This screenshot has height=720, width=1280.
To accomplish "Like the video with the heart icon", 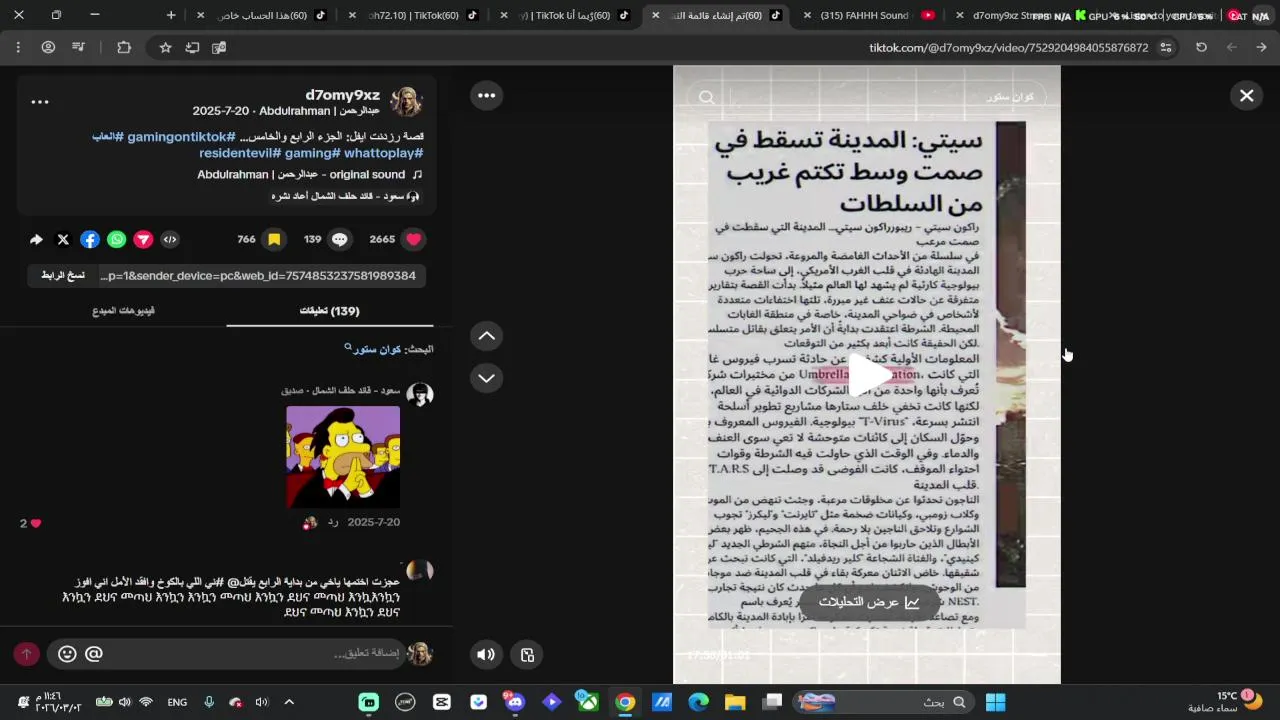I will pos(413,239).
